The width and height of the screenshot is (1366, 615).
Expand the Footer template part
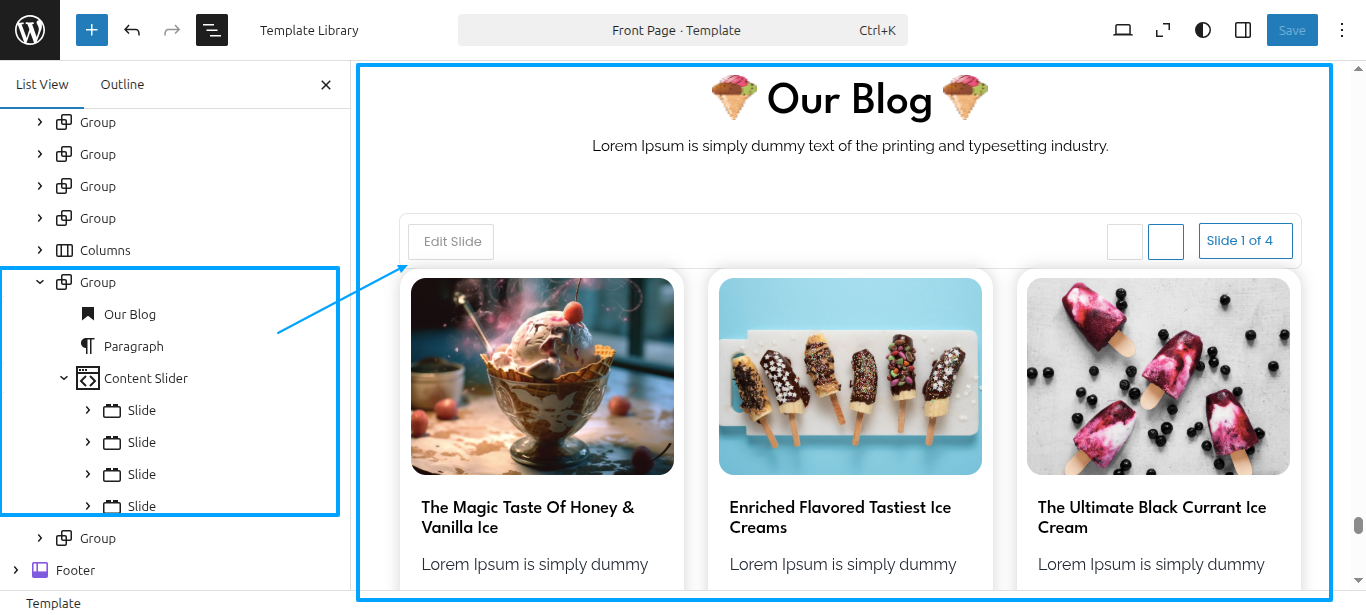[x=16, y=570]
